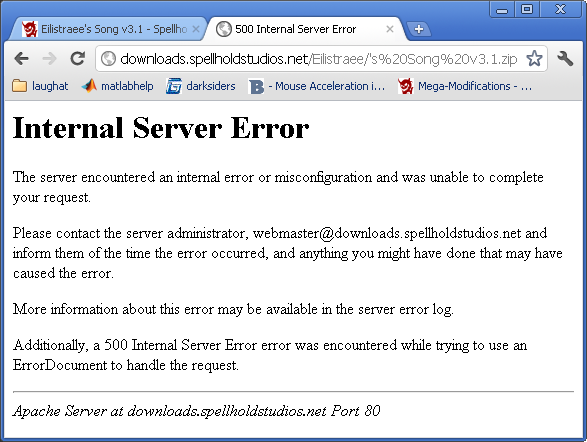
Task: Click the globe icon in address bar
Action: 108,59
